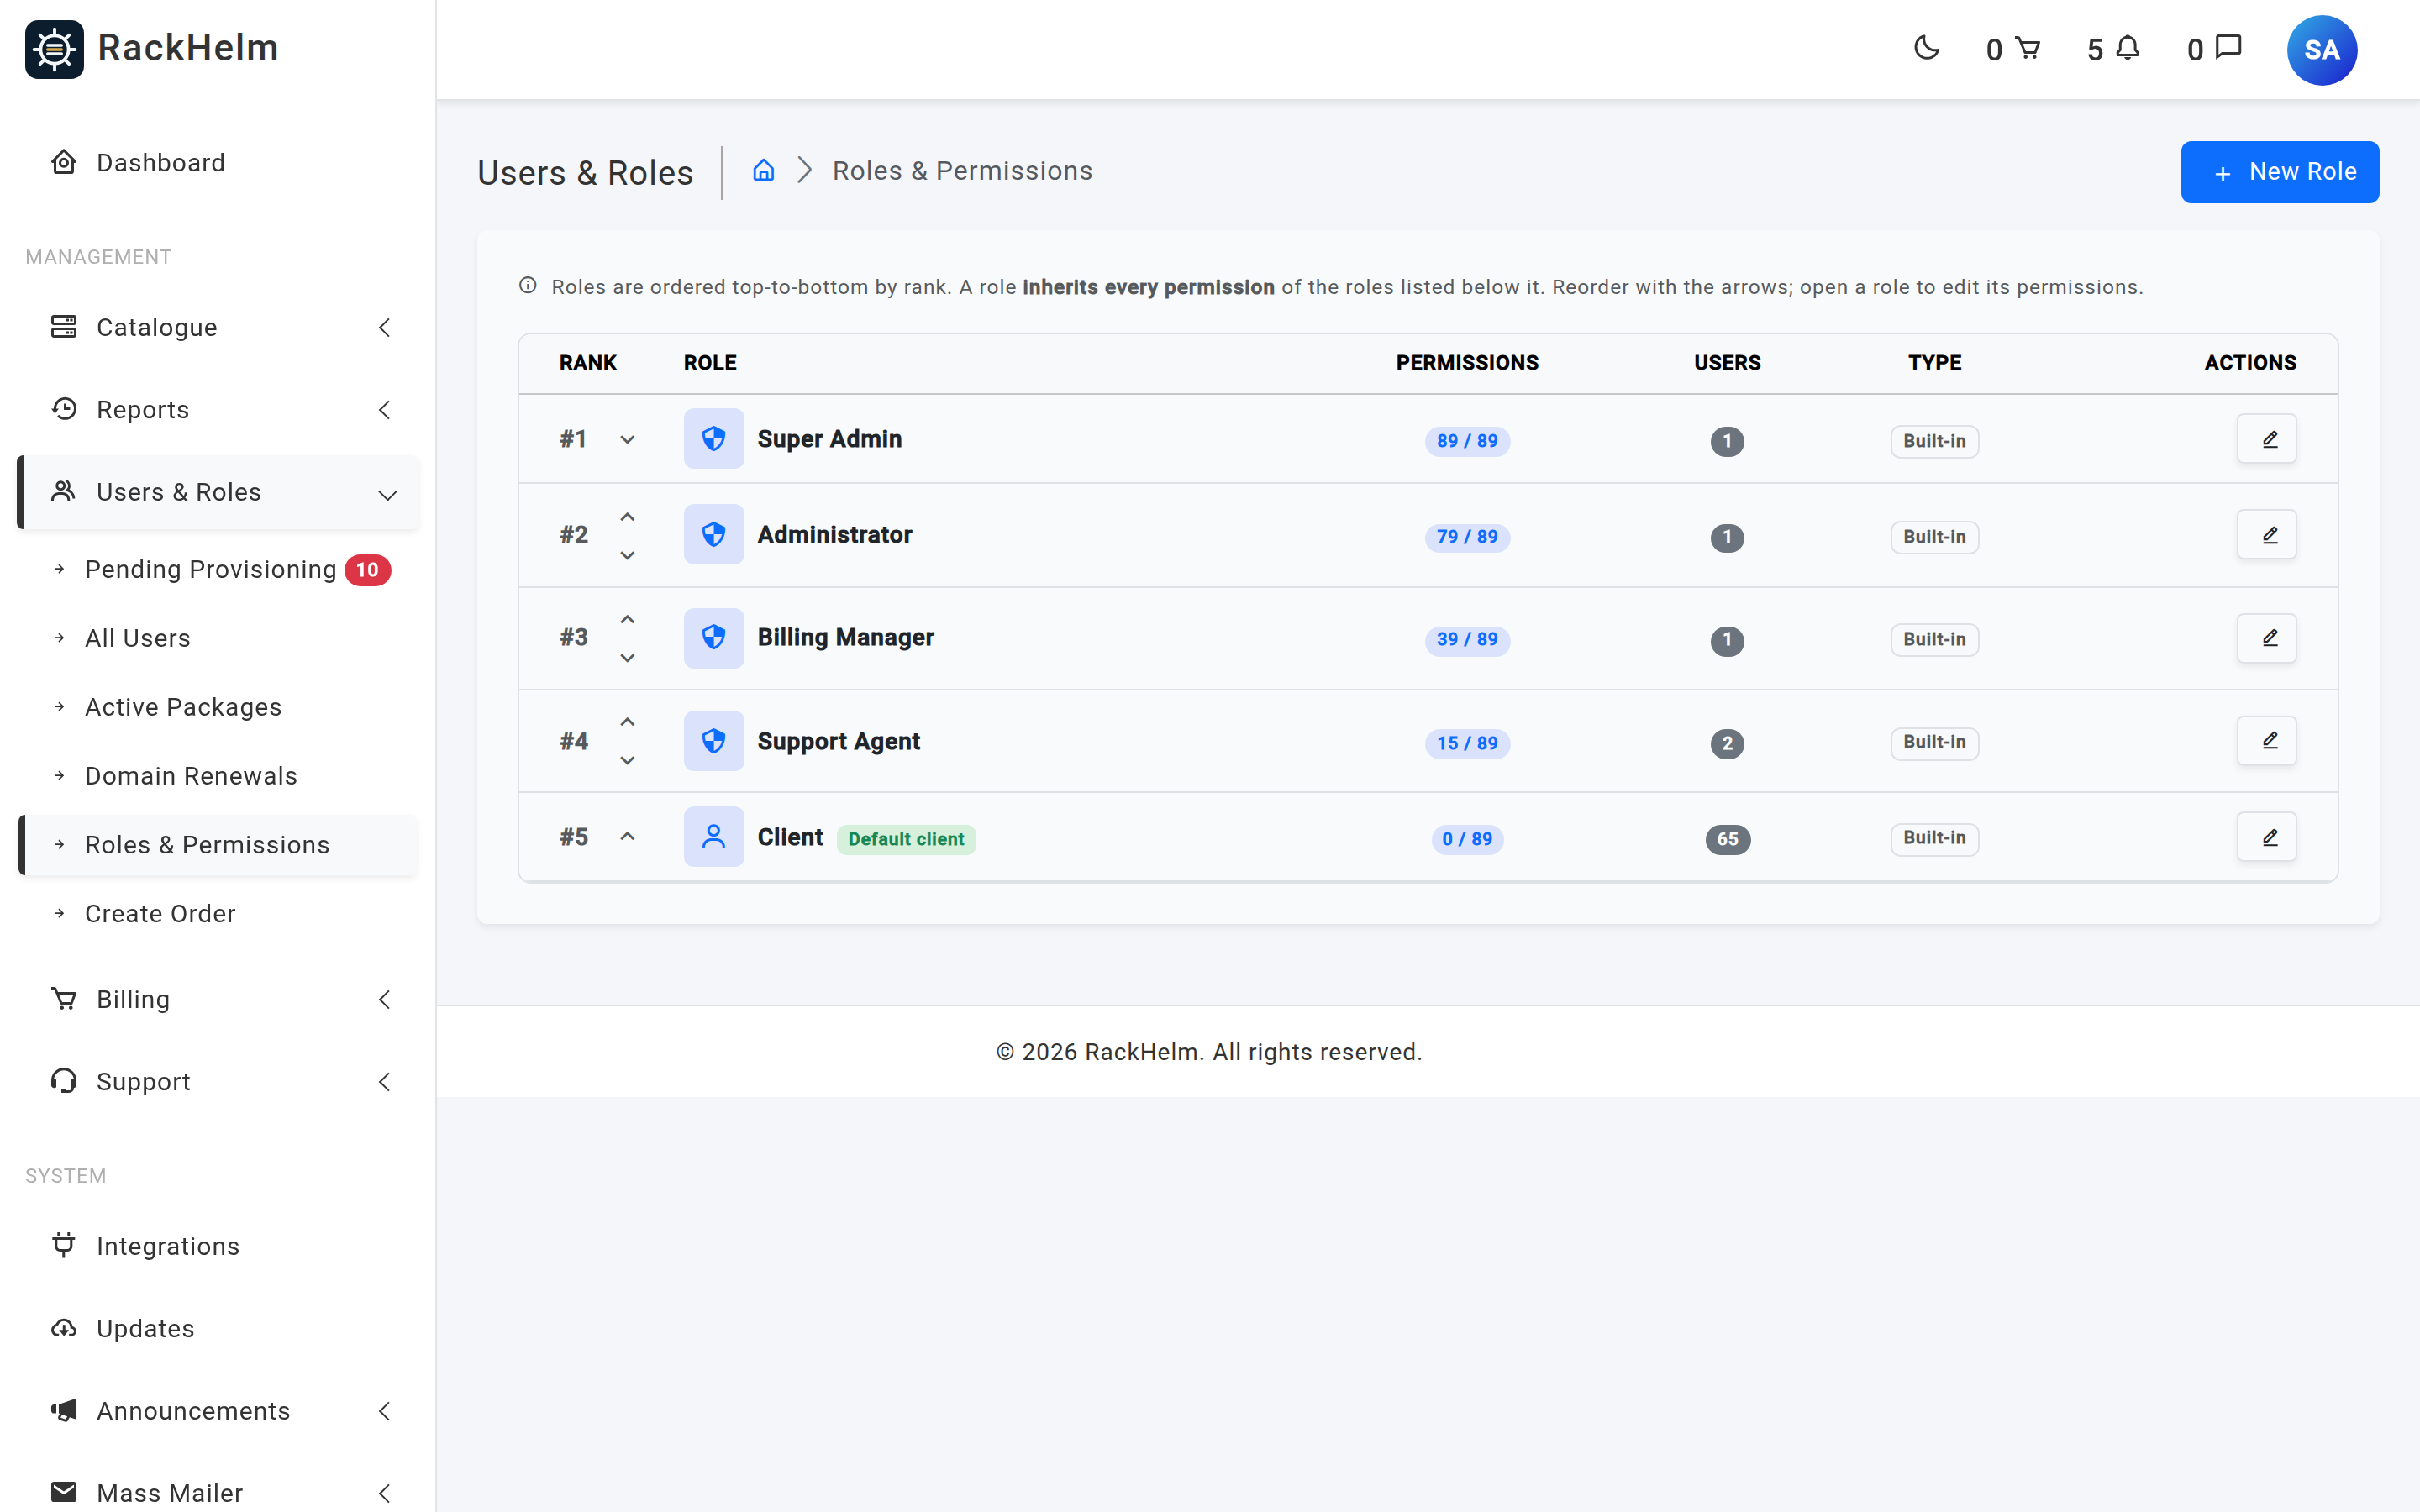Screen dimensions: 2420x1512
Task: Edit the Super Admin role
Action: pyautogui.click(x=2266, y=439)
